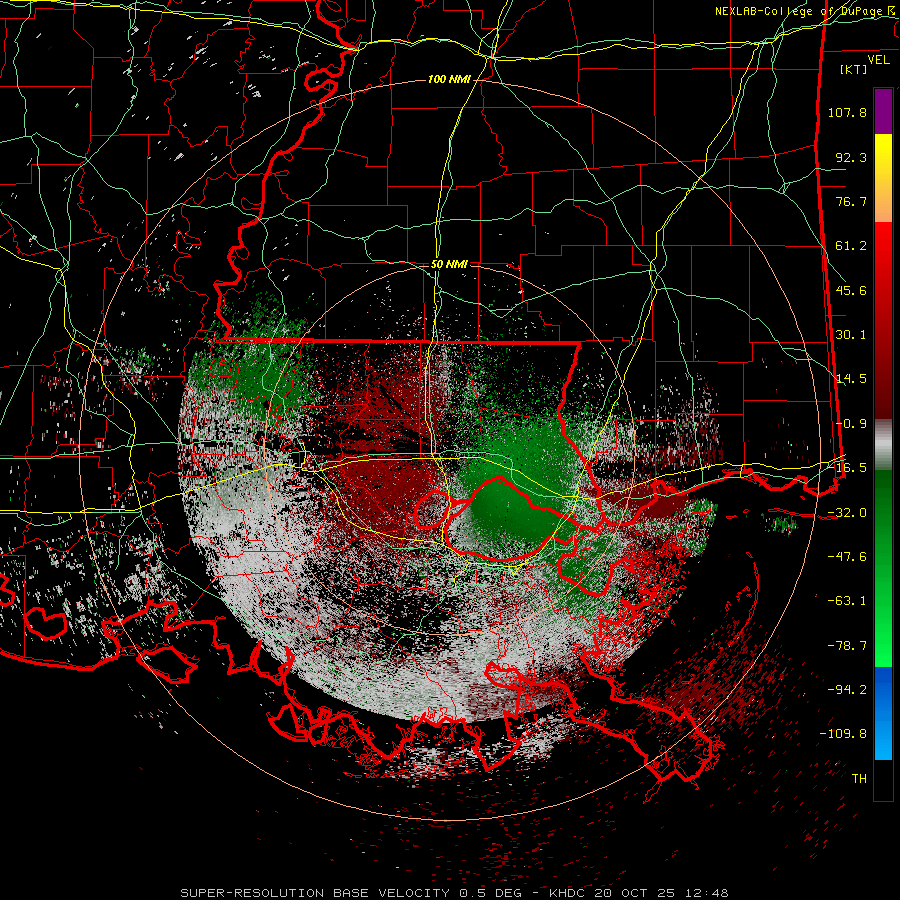This screenshot has width=900, height=900.
Task: Pick the blue segment of velocity scale
Action: tap(883, 713)
